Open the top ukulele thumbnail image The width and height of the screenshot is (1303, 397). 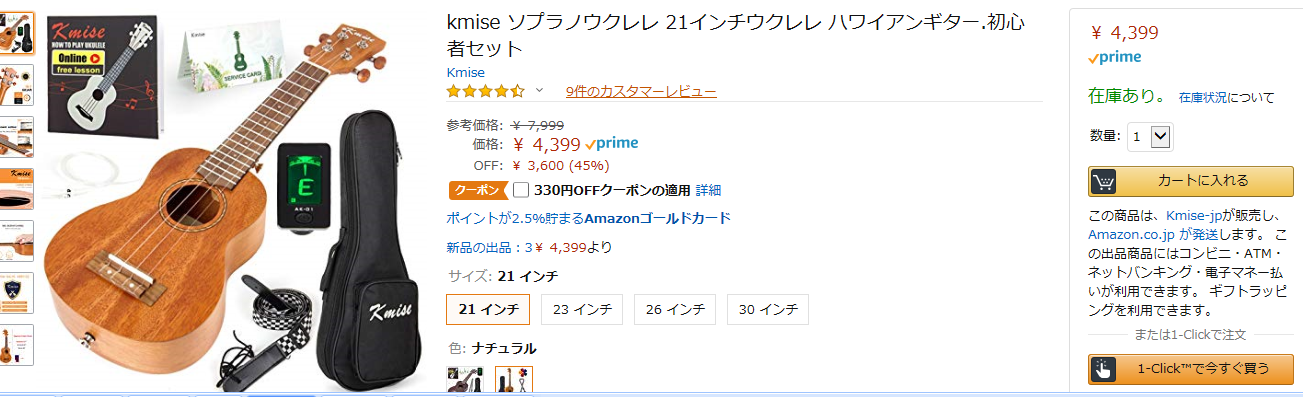(x=17, y=33)
